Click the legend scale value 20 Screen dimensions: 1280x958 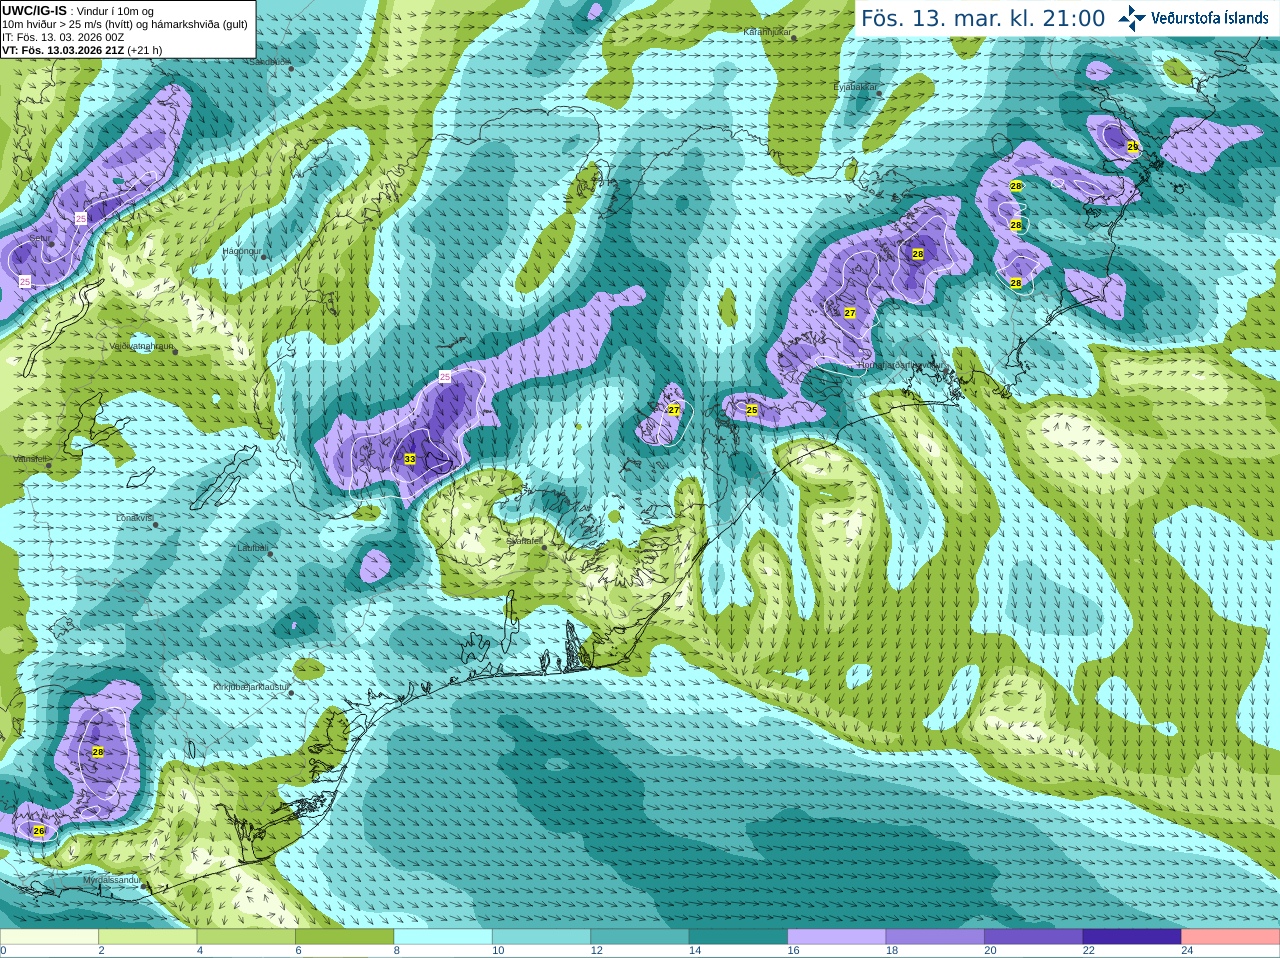click(x=990, y=951)
